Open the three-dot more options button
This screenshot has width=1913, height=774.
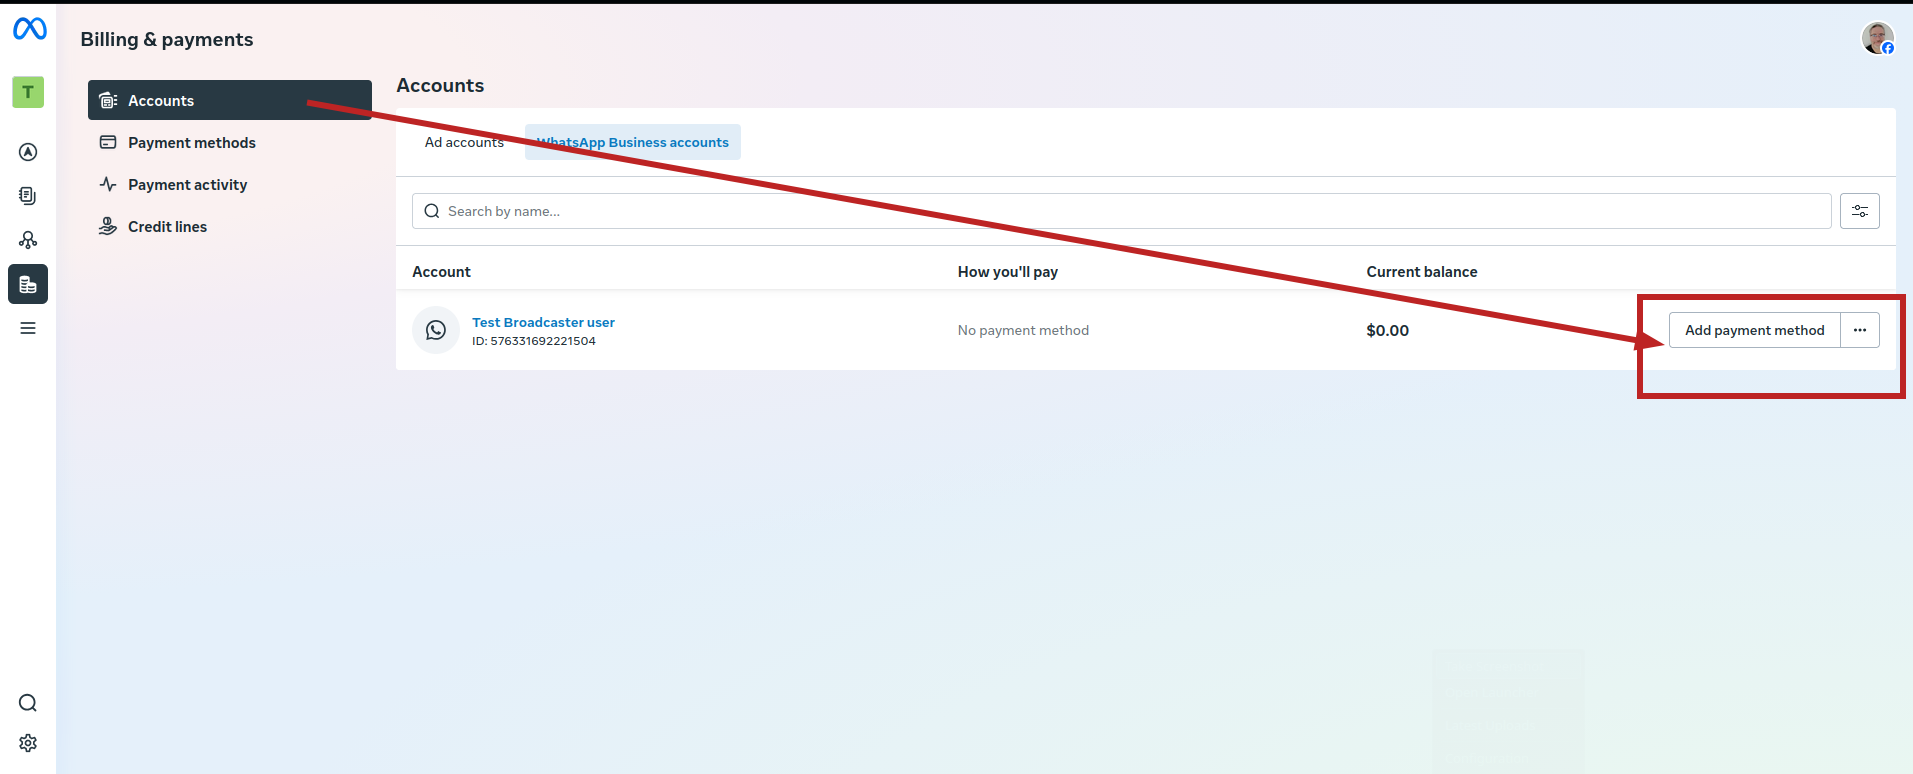click(x=1860, y=330)
